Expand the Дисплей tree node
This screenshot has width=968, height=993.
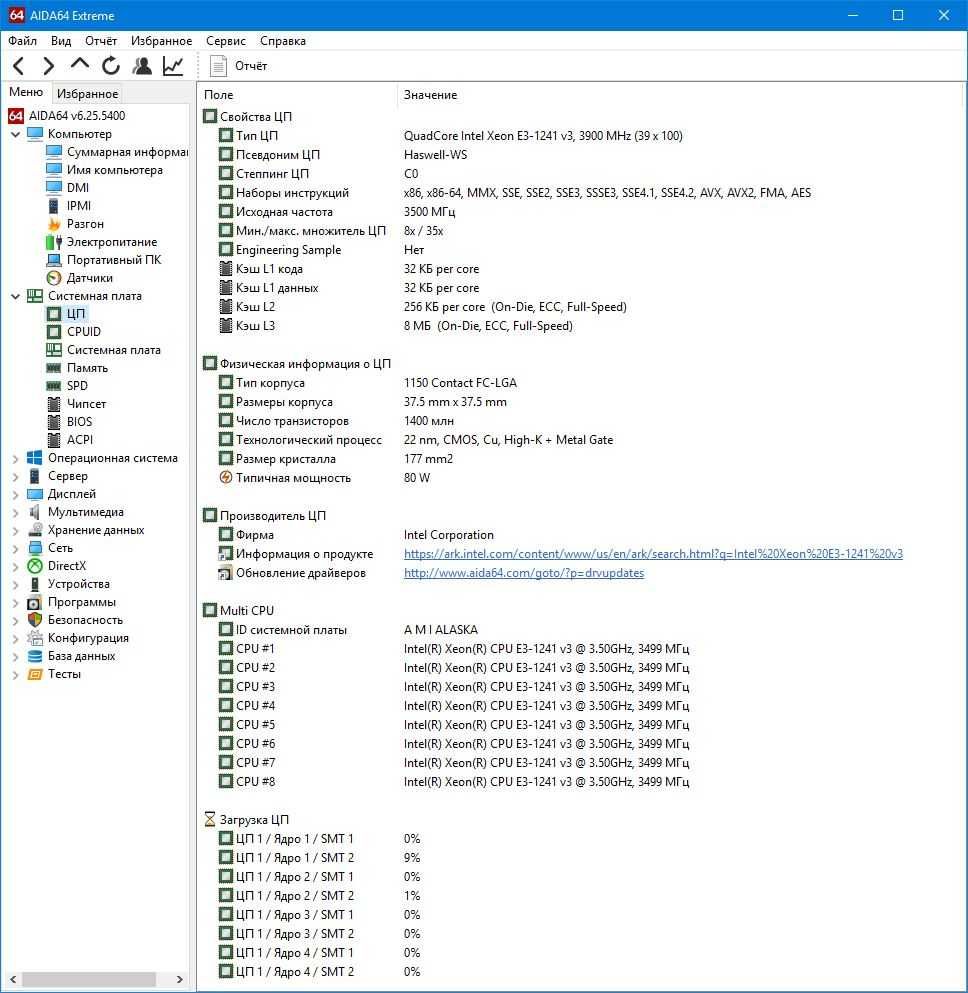(x=15, y=495)
